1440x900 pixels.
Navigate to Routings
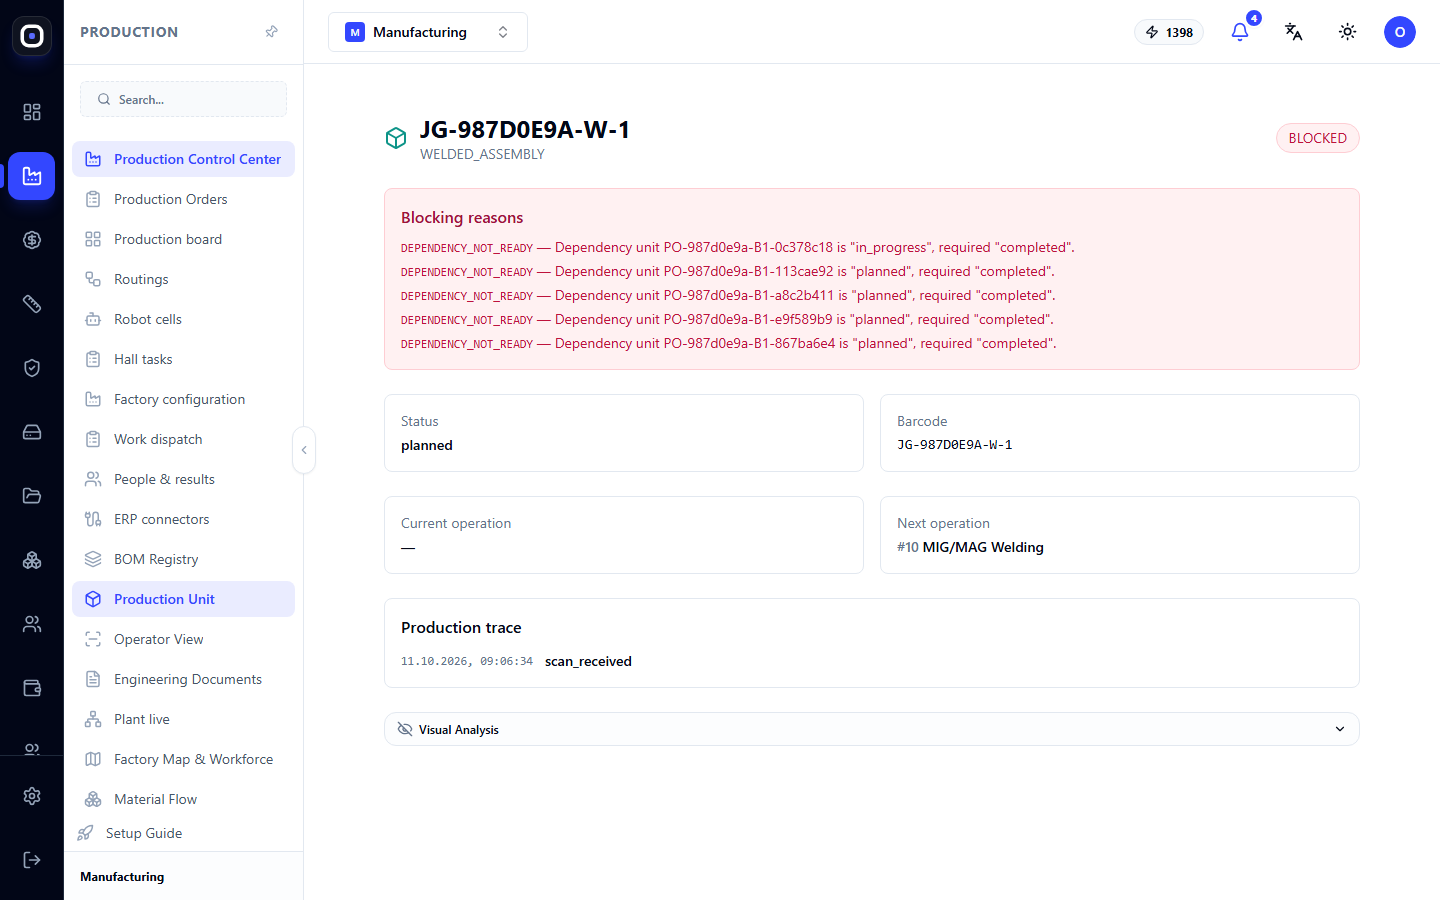pyautogui.click(x=183, y=279)
